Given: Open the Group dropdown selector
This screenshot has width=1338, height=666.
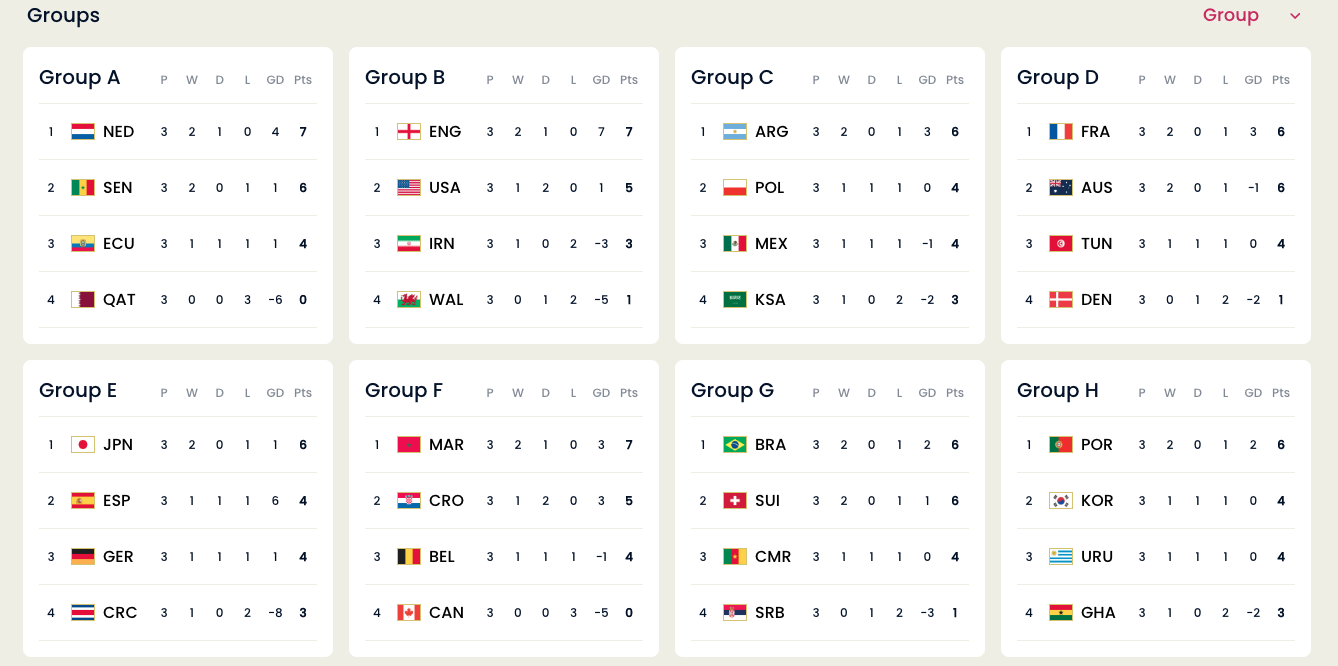Looking at the screenshot, I should click(1231, 15).
